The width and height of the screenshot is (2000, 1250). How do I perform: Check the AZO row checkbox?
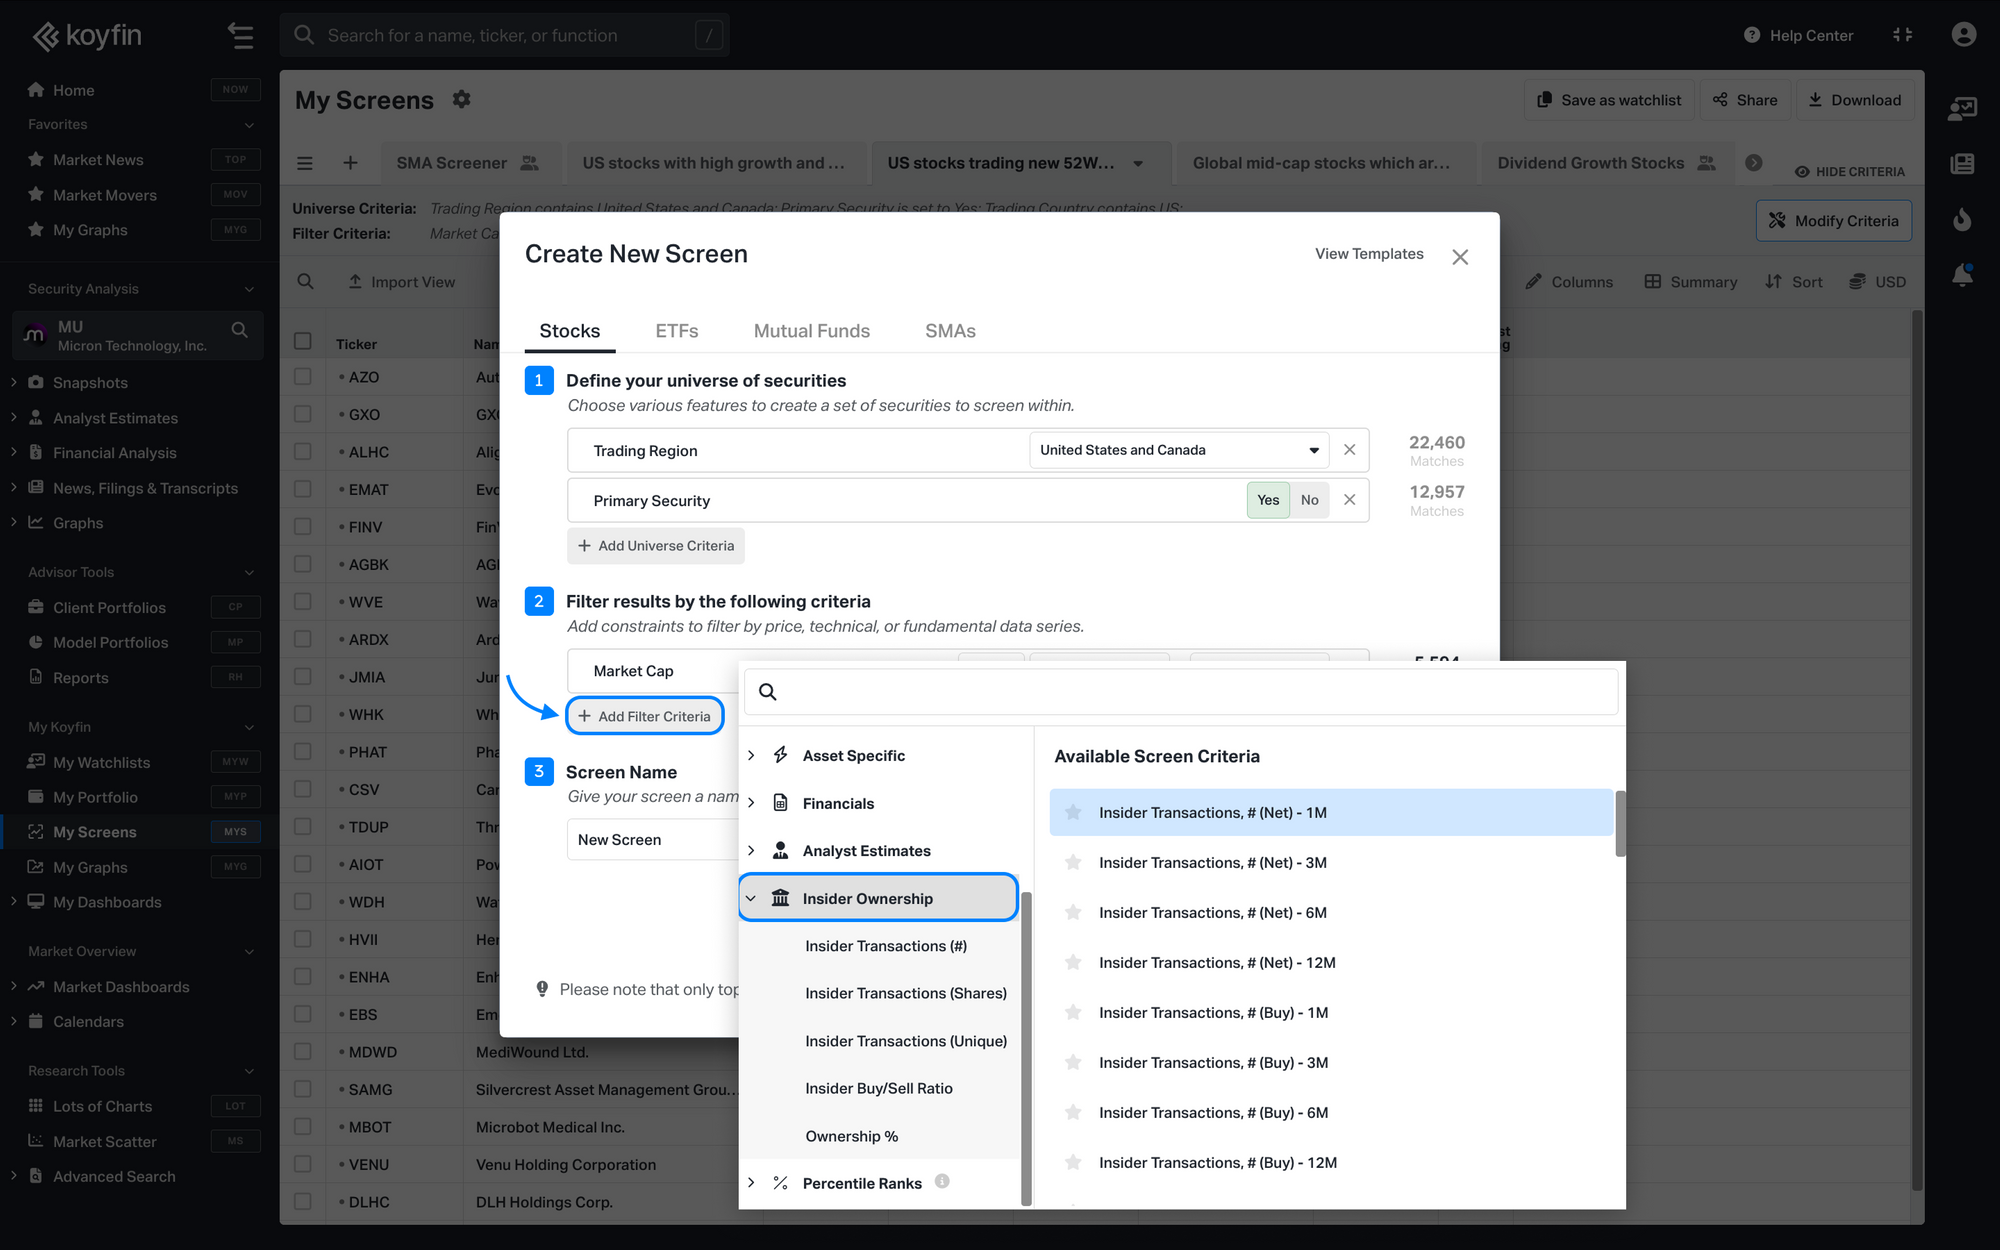click(x=303, y=377)
